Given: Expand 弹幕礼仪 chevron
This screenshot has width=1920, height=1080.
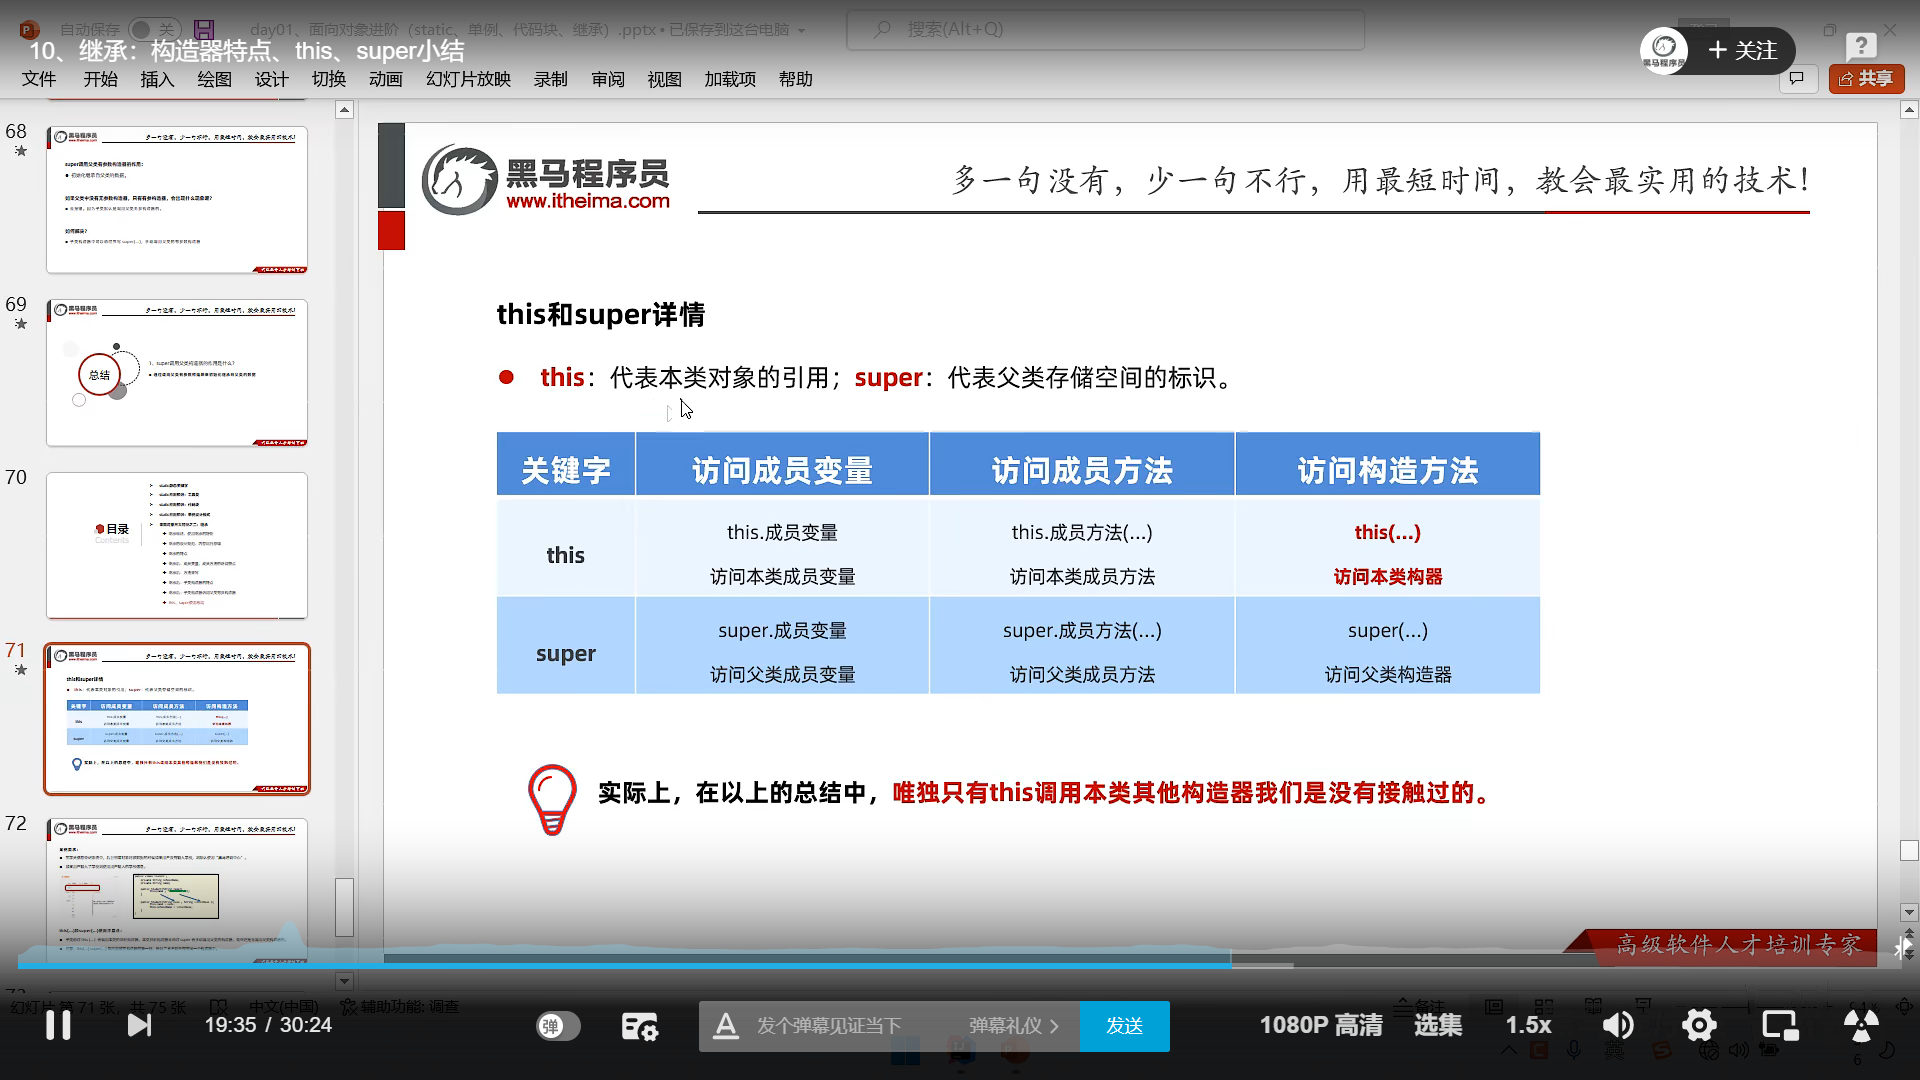Looking at the screenshot, I should pos(1054,1026).
